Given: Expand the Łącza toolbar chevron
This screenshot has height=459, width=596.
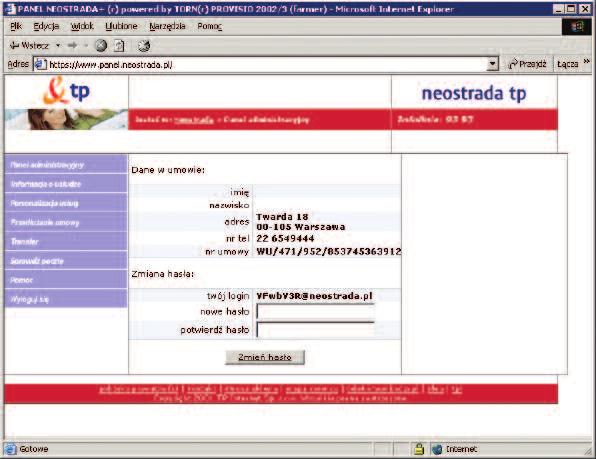Looking at the screenshot, I should [x=586, y=61].
